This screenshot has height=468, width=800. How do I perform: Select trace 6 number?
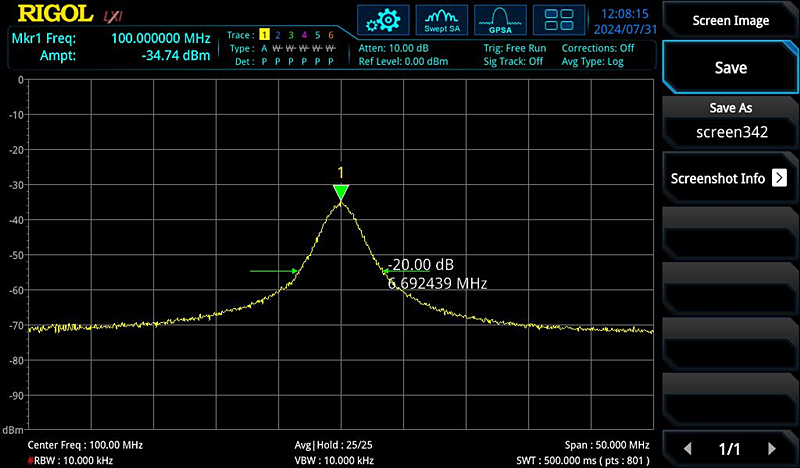(331, 35)
